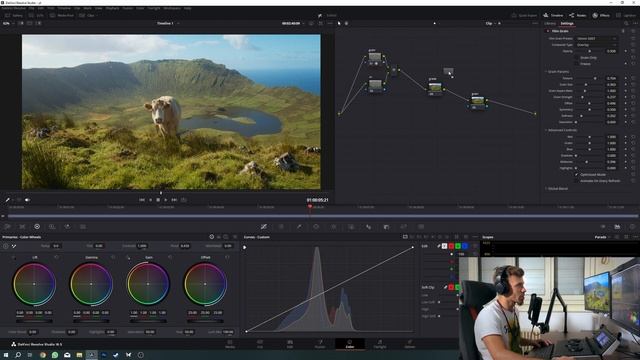640x360 pixels.
Task: Open the Playback menu
Action: 112,8
